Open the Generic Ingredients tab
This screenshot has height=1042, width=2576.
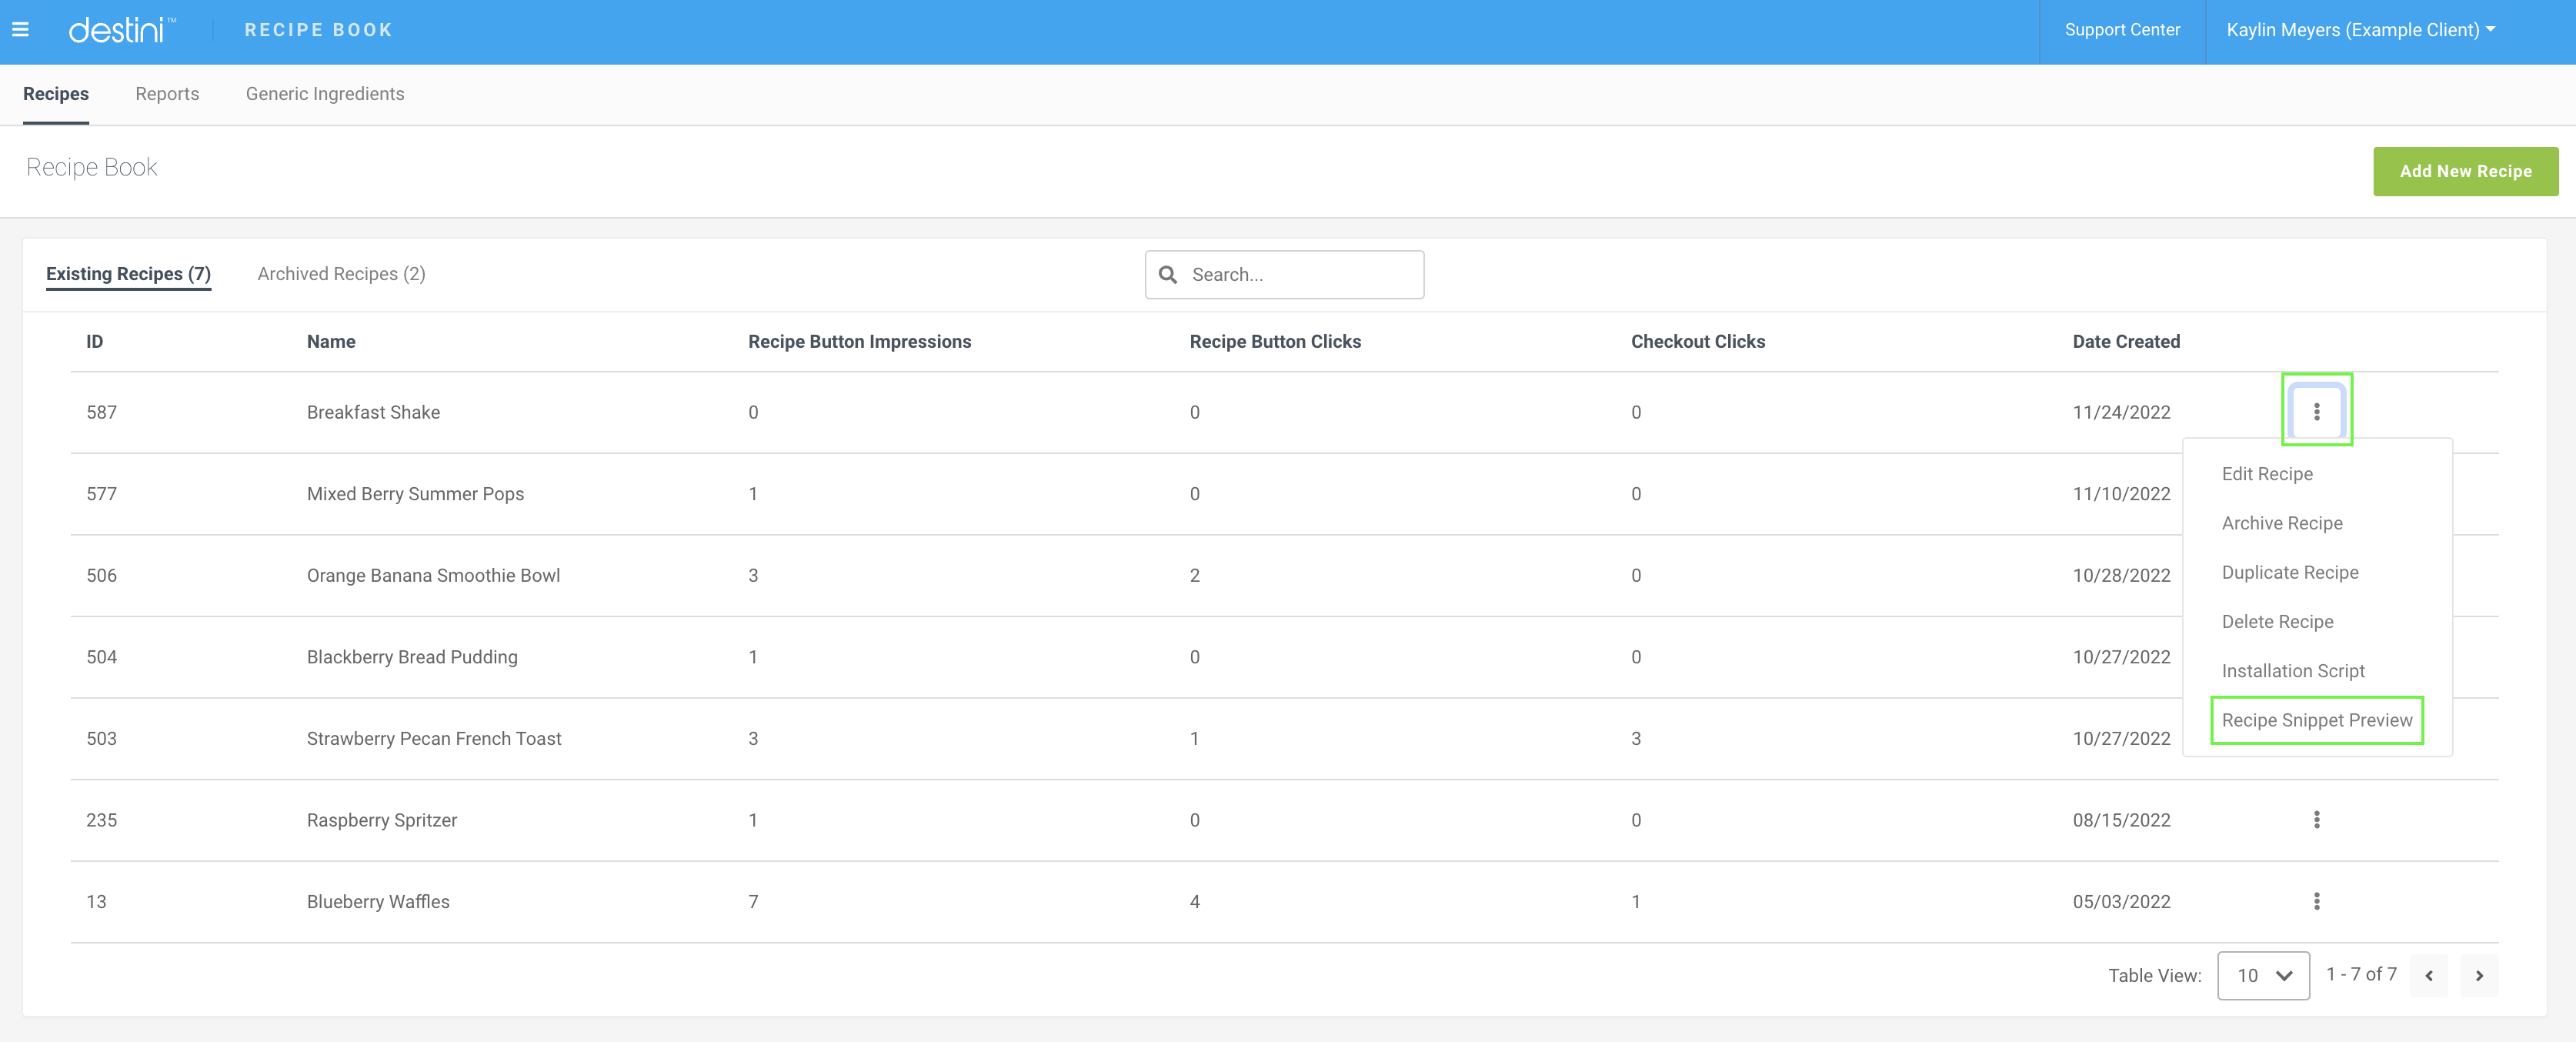[324, 94]
